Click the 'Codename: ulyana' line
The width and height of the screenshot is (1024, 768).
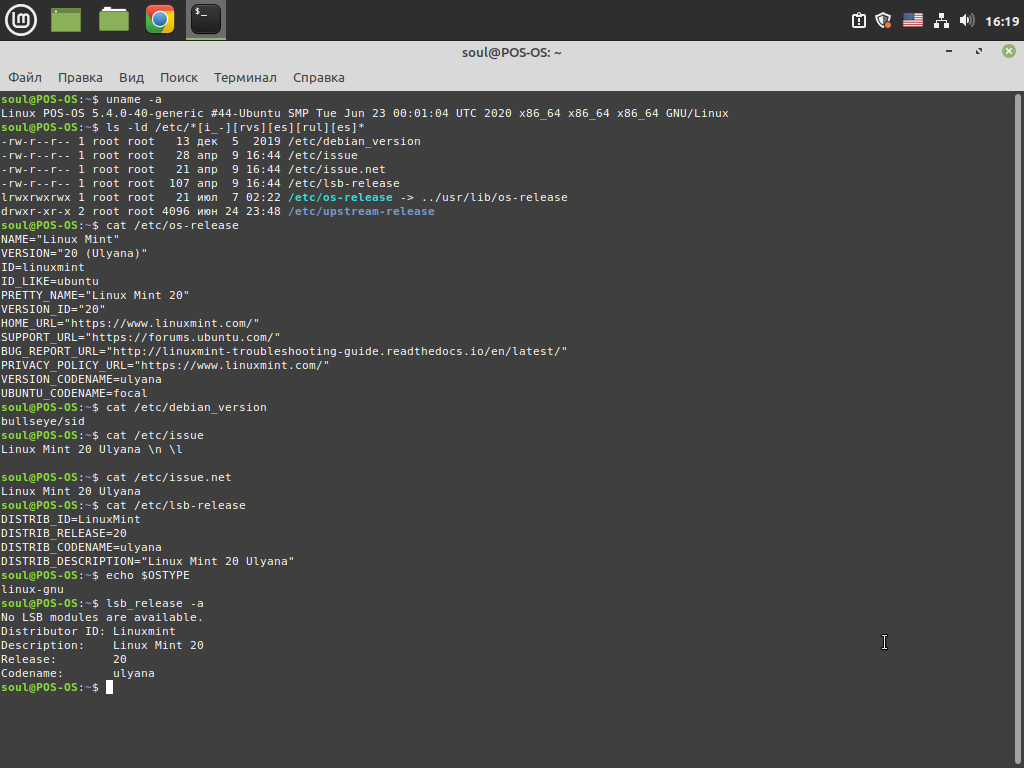tap(78, 674)
